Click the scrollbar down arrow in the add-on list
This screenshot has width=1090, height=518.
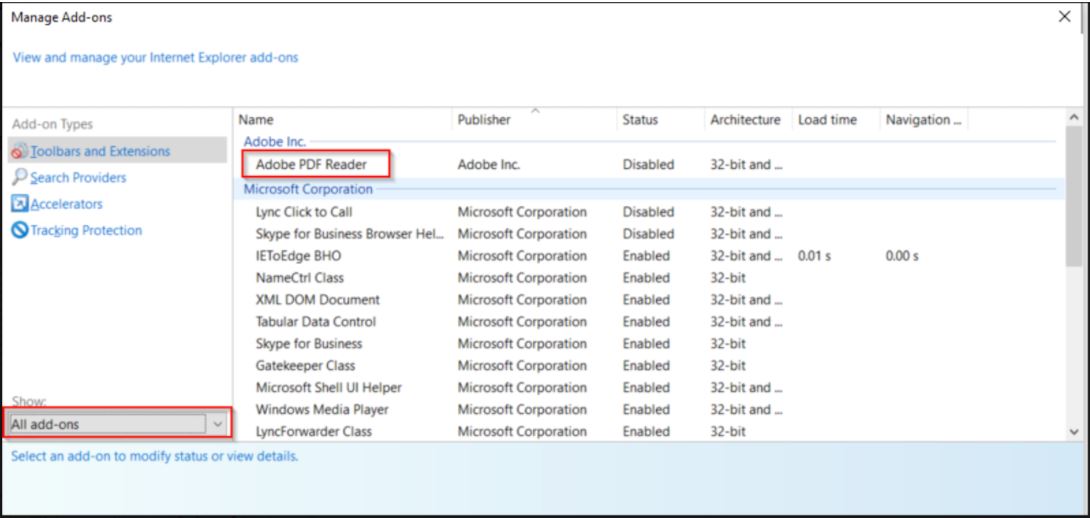[1075, 430]
